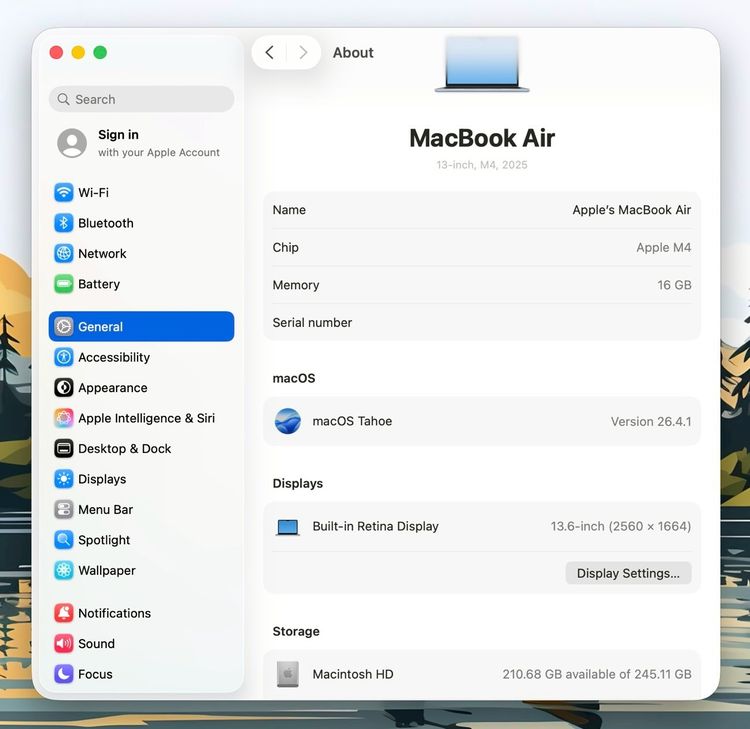Select the General gear icon
This screenshot has height=729, width=750.
64,327
